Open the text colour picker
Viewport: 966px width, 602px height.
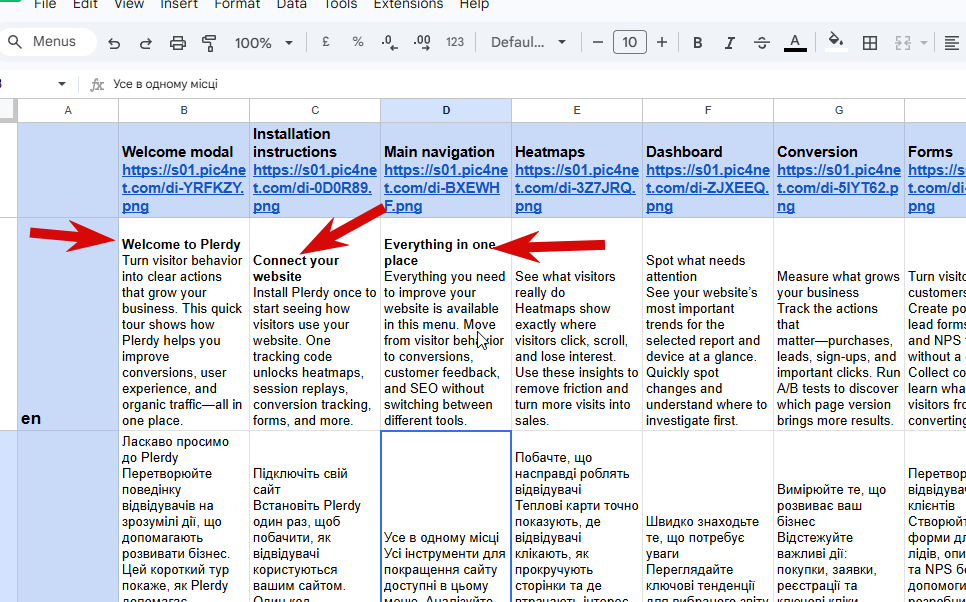[x=795, y=43]
